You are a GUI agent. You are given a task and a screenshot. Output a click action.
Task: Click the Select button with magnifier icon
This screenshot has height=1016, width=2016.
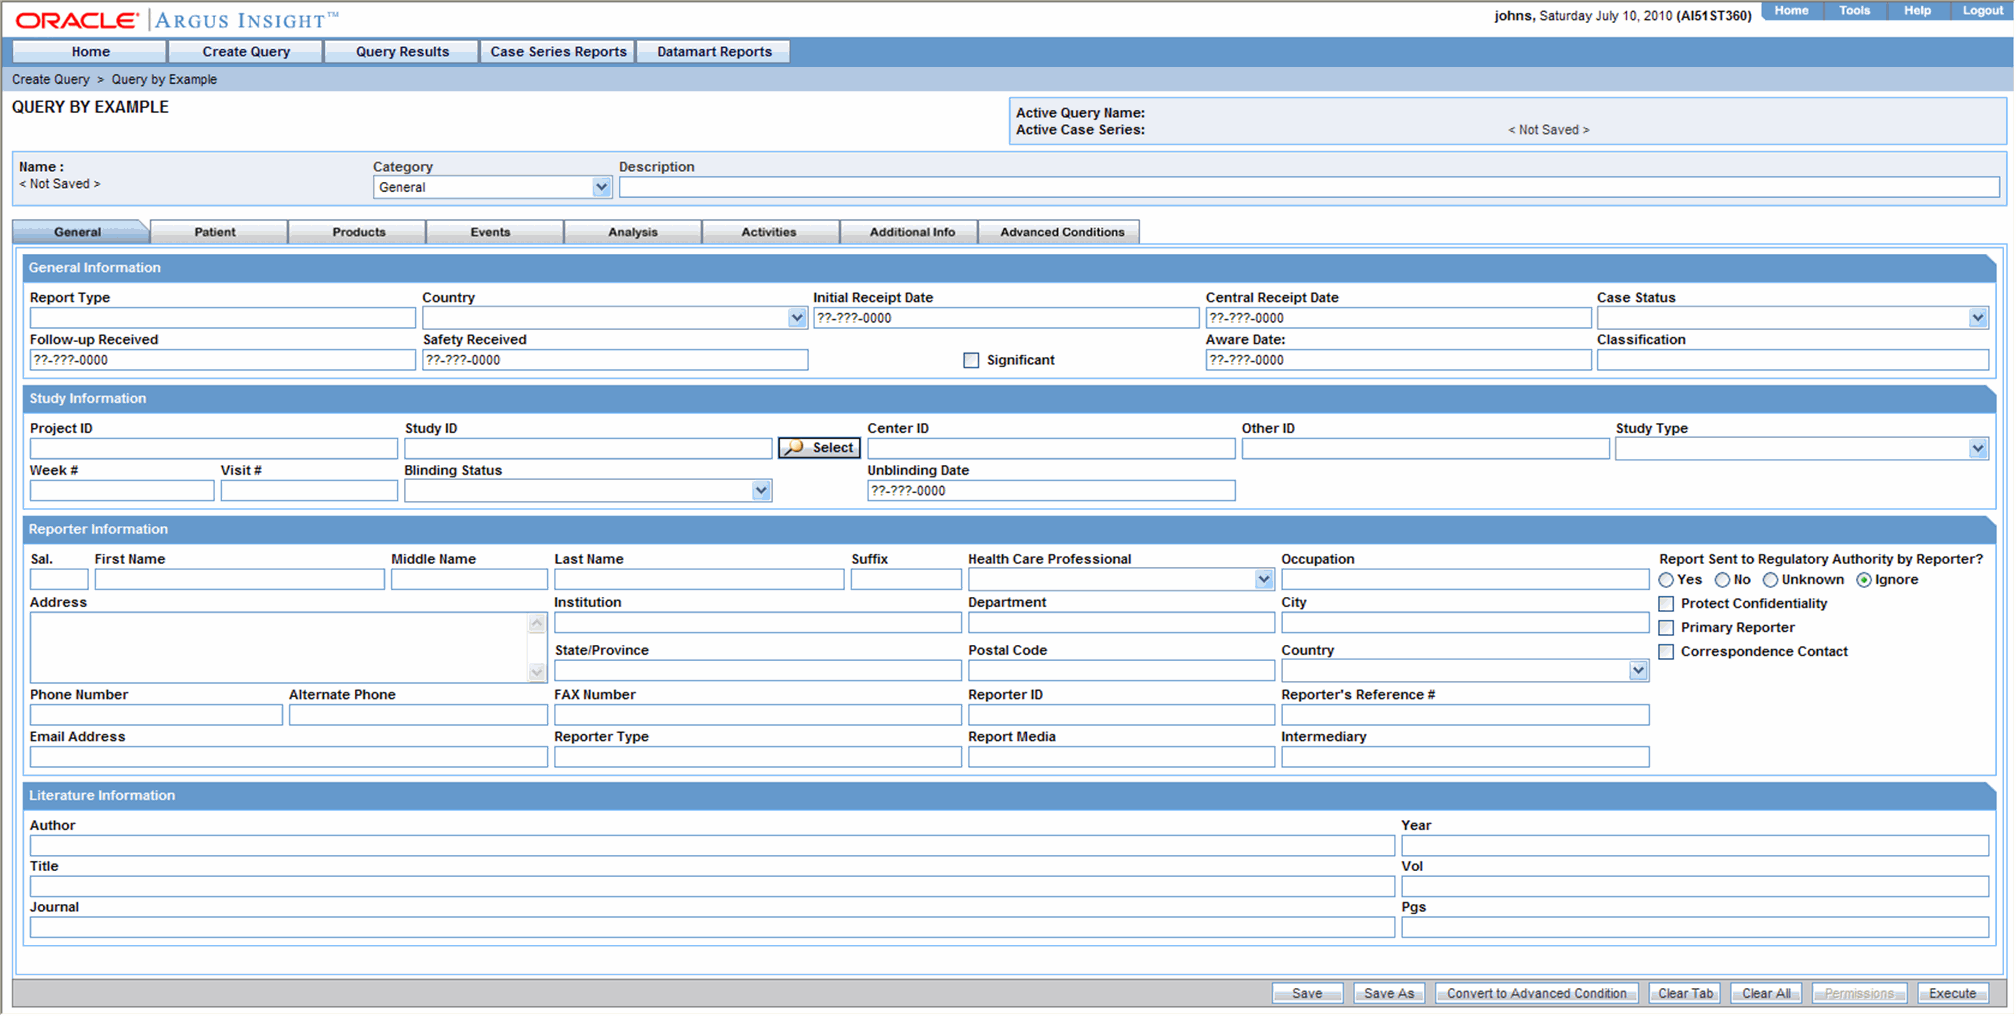coord(819,448)
